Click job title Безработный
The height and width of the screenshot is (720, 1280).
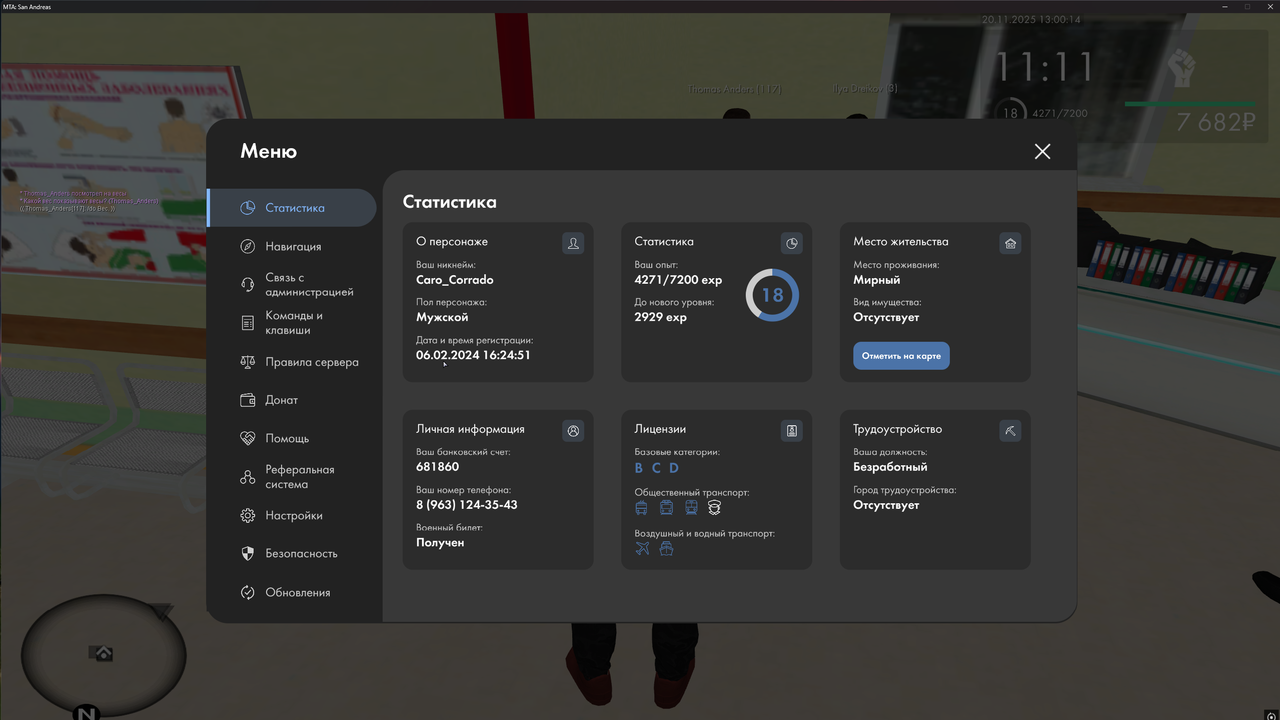pyautogui.click(x=890, y=467)
